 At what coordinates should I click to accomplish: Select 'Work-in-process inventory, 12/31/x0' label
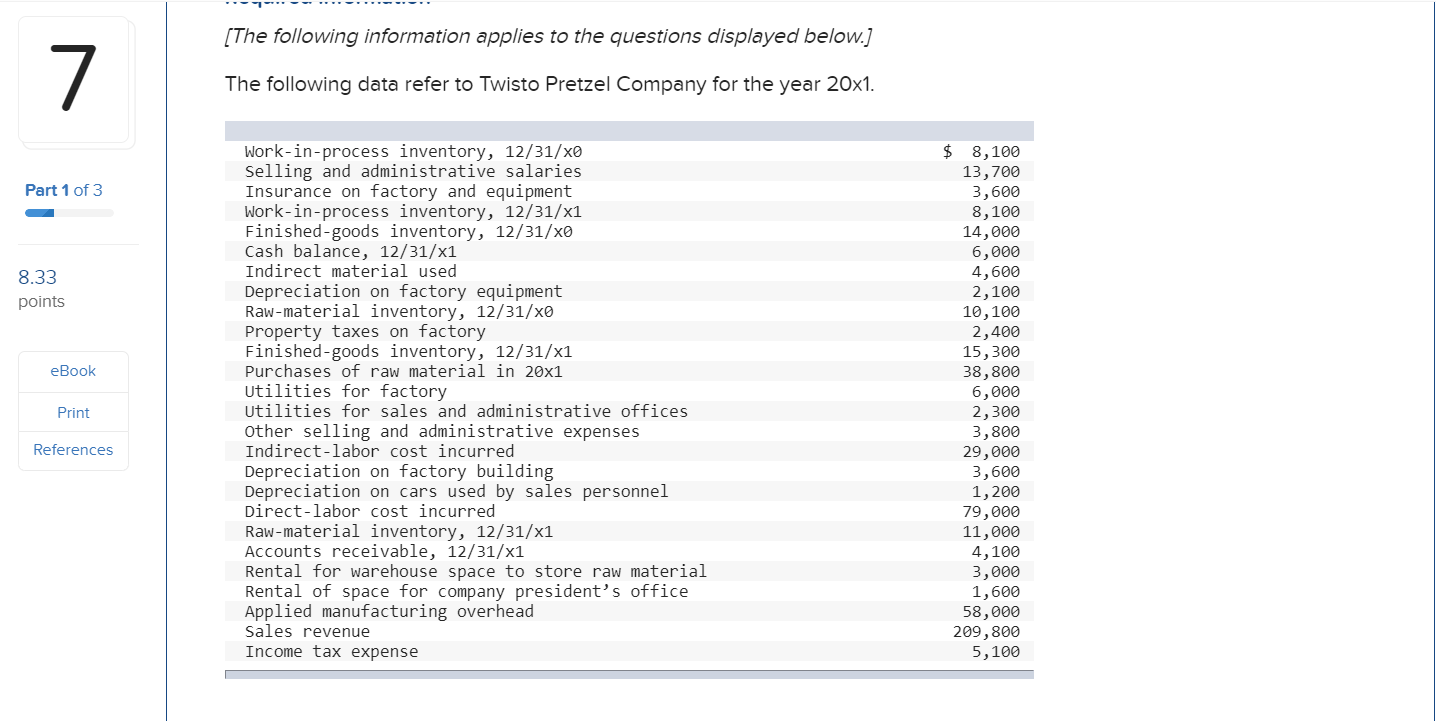pos(413,151)
